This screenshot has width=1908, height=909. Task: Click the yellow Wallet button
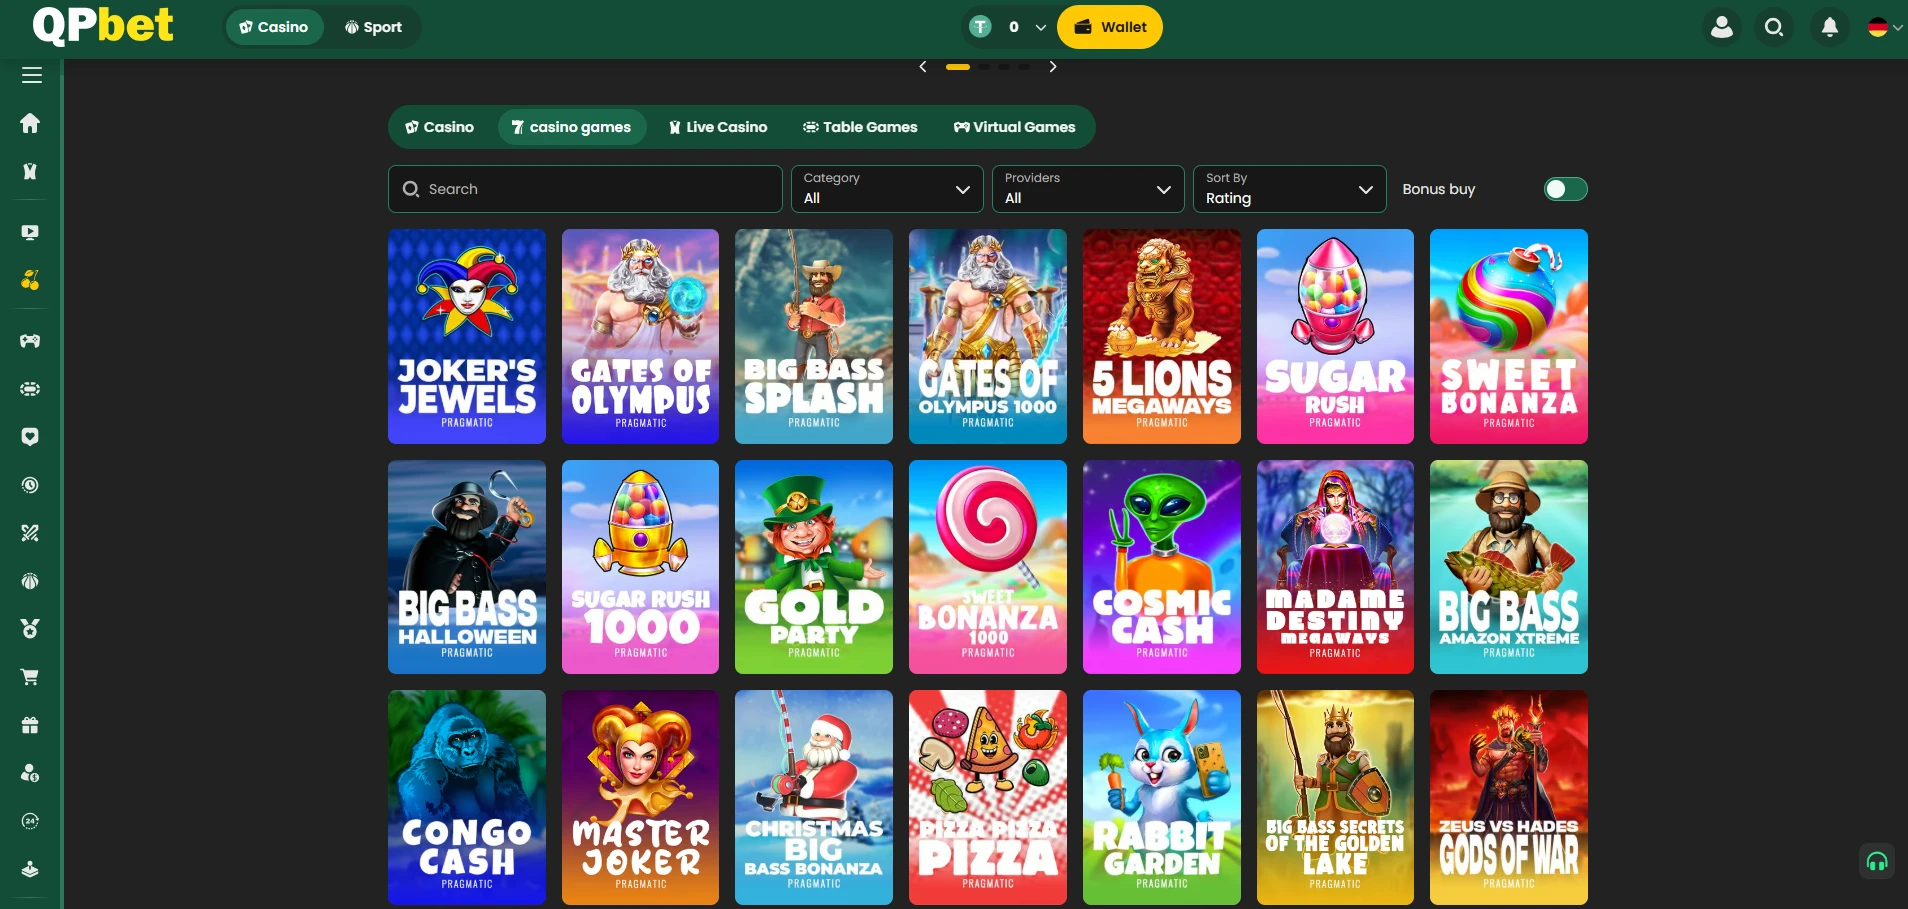(1110, 27)
